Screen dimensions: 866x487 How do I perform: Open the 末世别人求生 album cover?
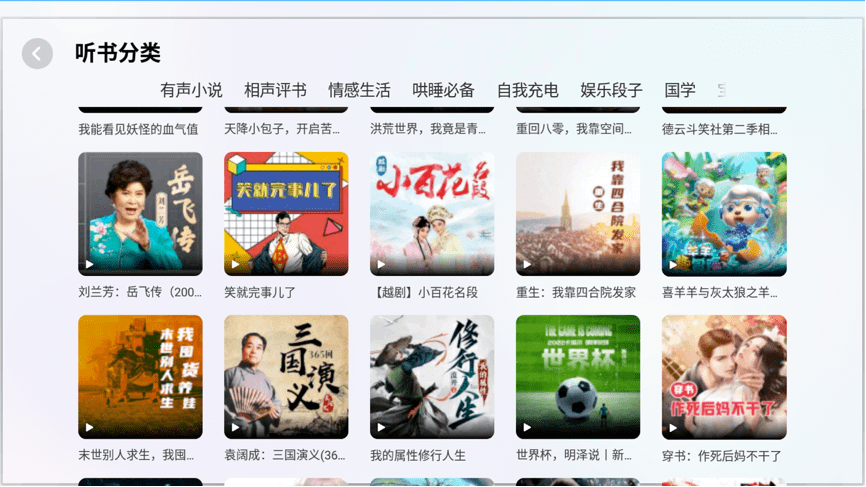[140, 377]
